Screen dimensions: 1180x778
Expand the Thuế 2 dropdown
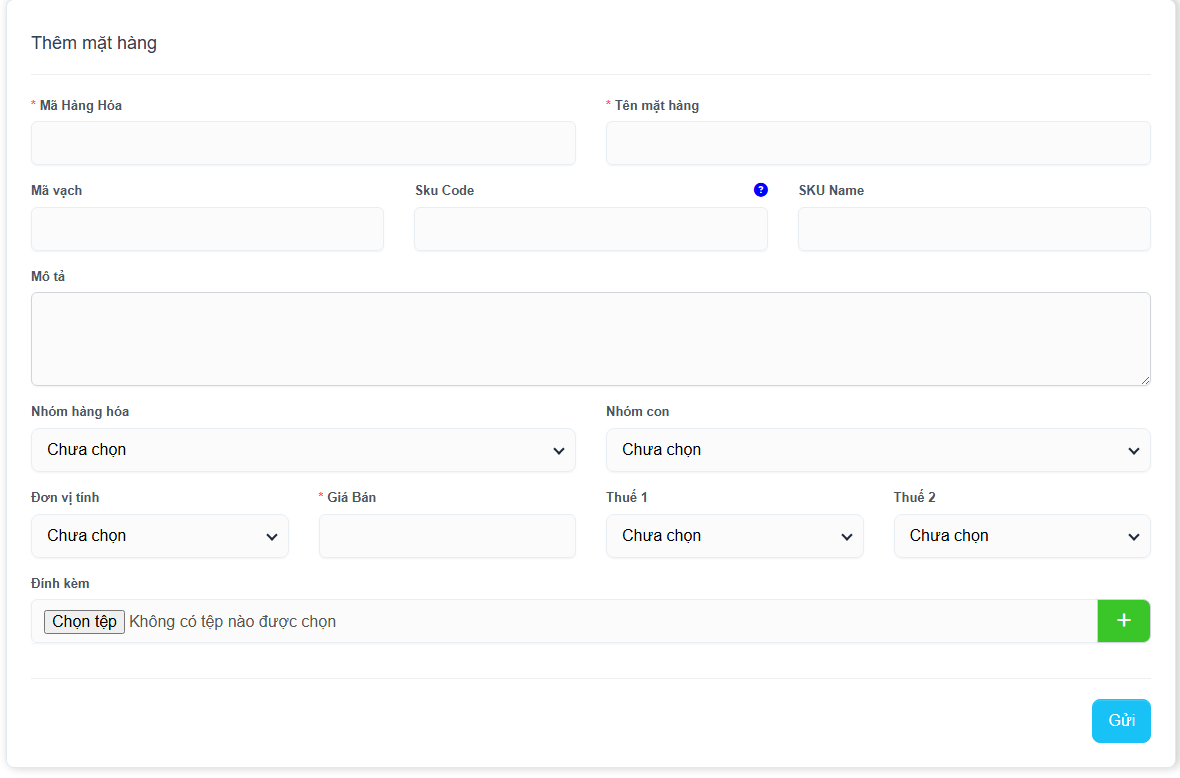(1021, 536)
